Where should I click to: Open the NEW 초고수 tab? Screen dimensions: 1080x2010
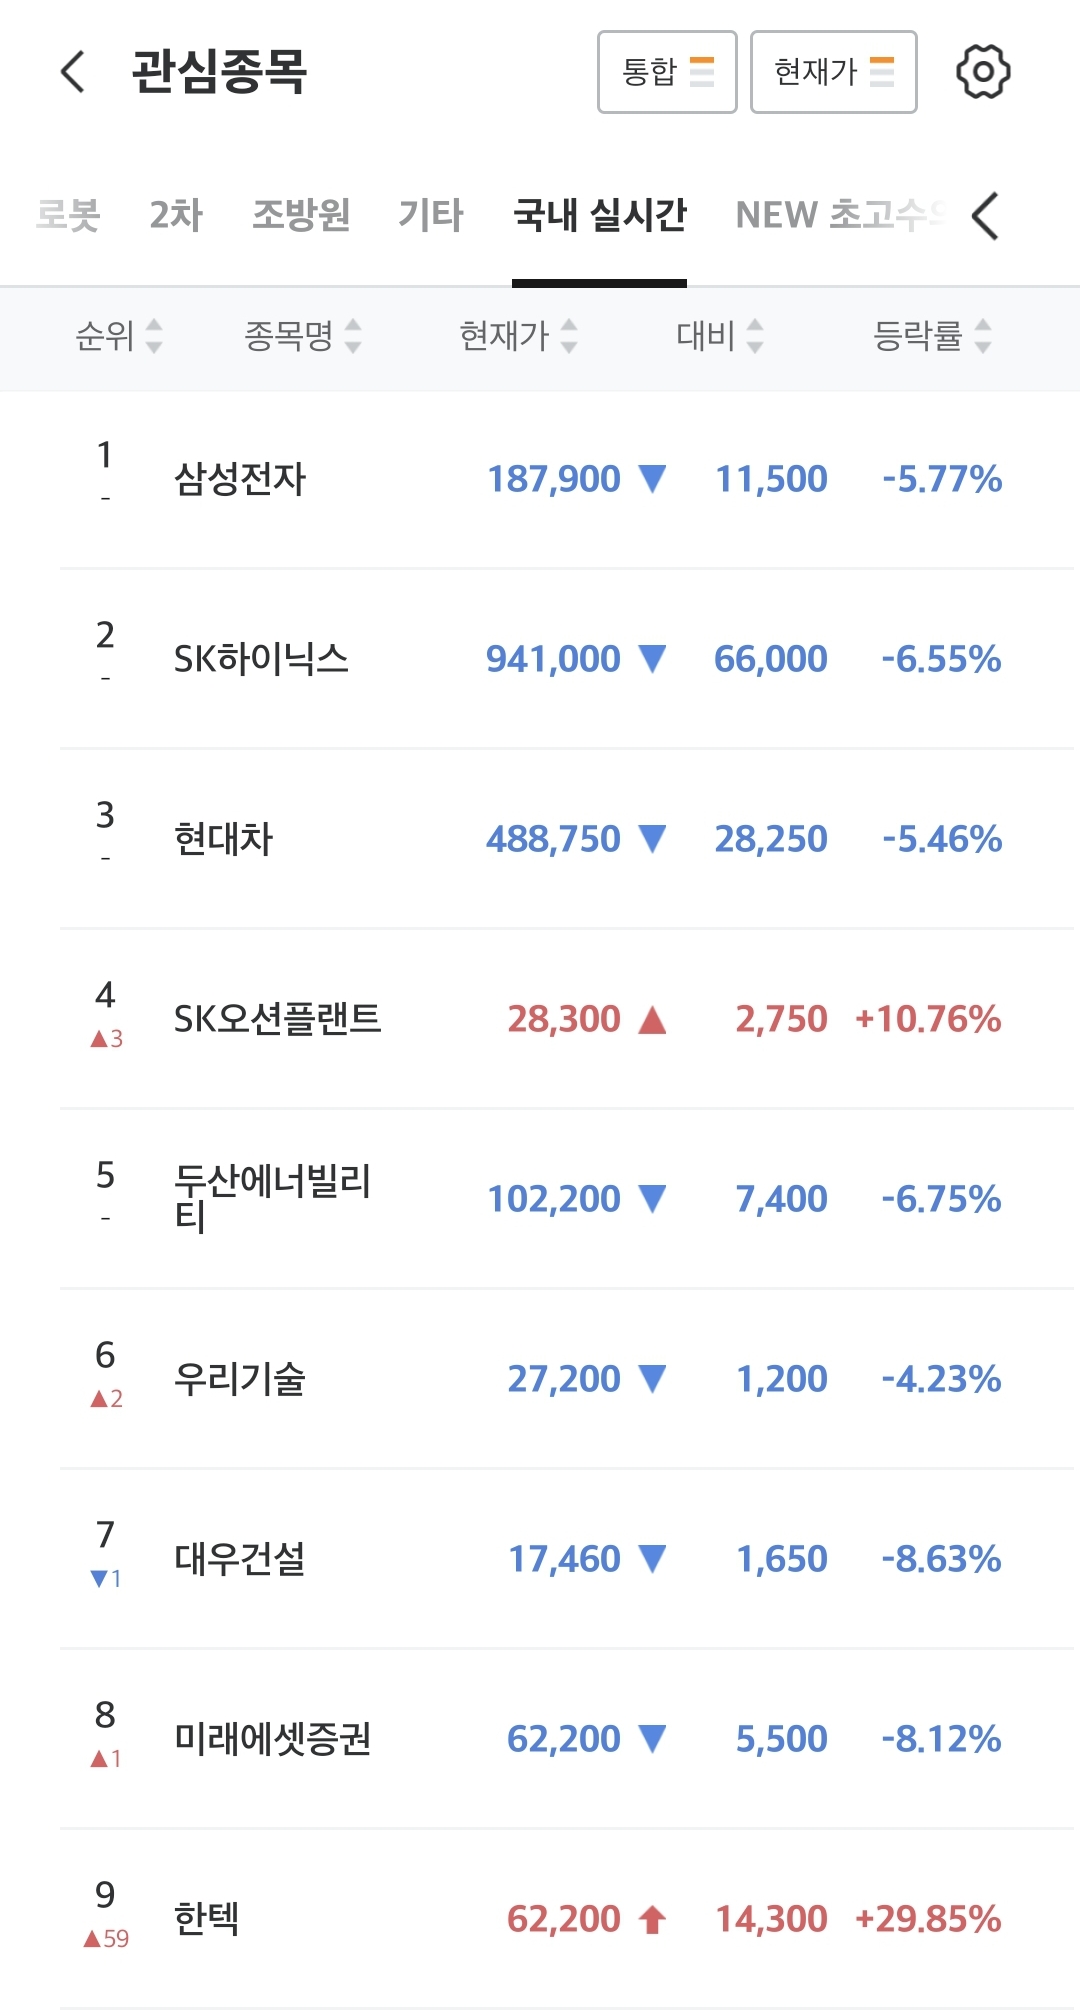[x=838, y=215]
